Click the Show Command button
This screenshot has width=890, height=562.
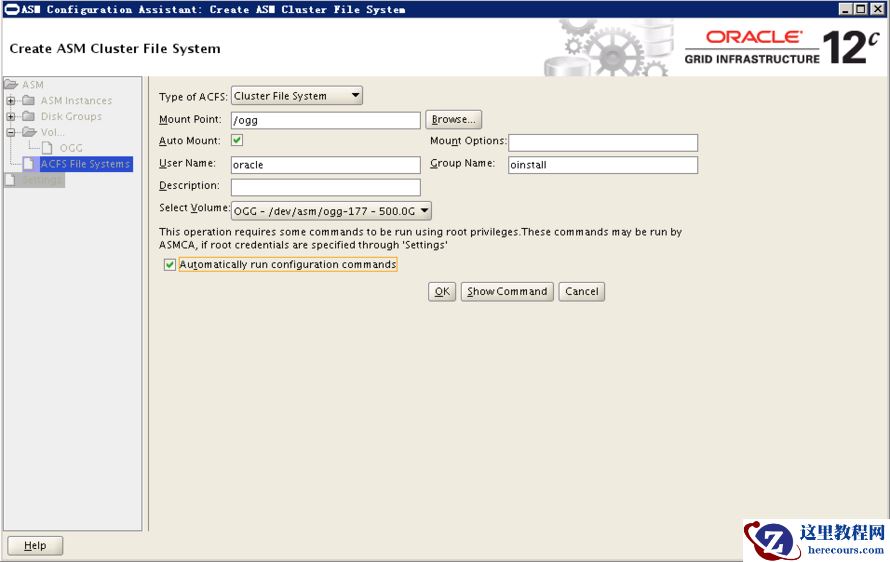coord(507,292)
